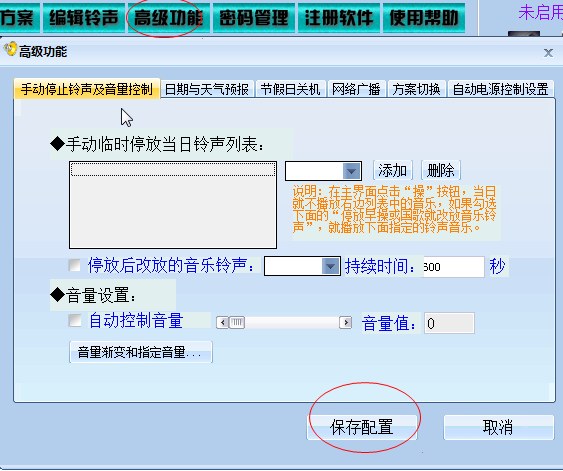
Task: Select the 手动停止铃声及音量控制 tab
Action: (x=87, y=89)
